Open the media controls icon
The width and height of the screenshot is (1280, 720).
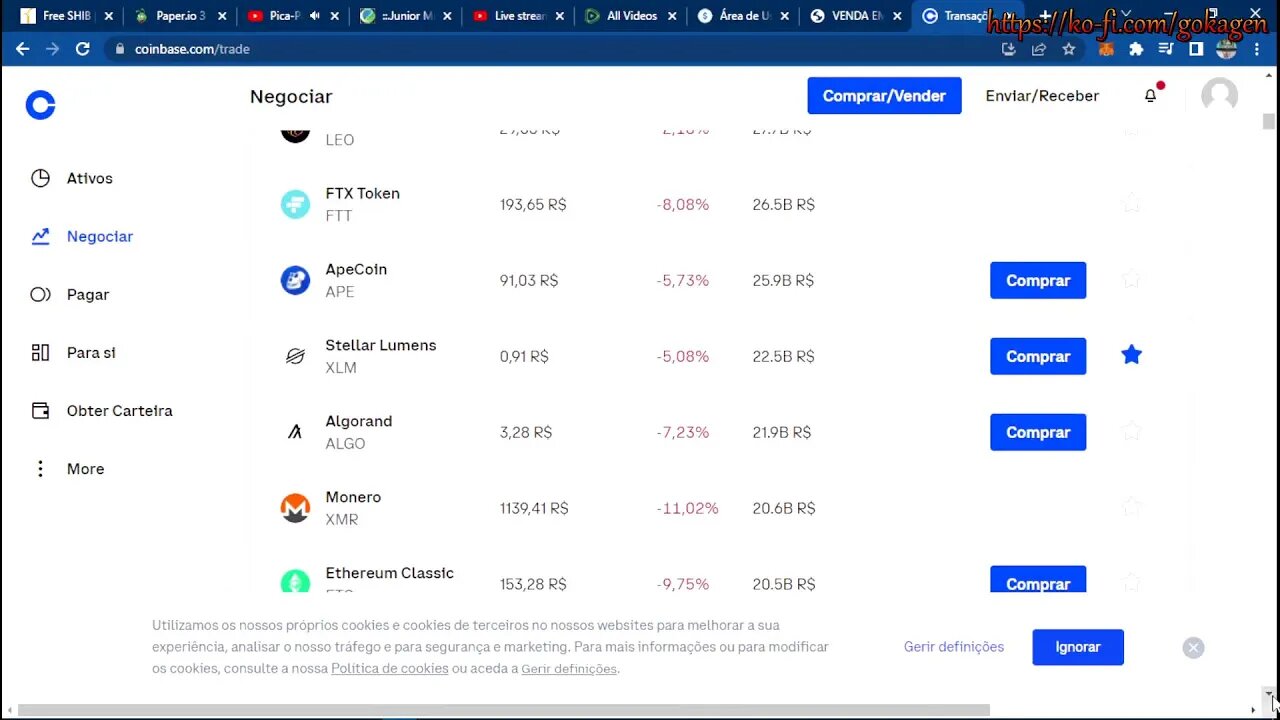click(x=1166, y=49)
